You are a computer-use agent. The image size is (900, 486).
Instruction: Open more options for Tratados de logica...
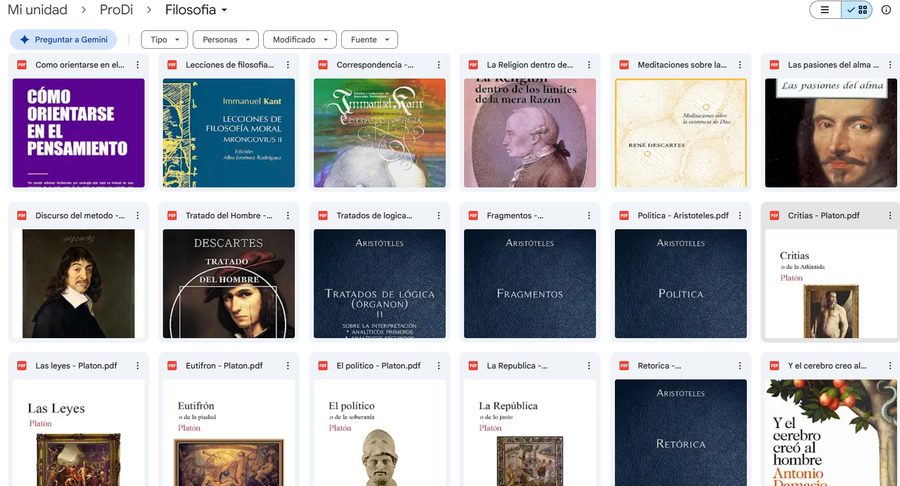pos(439,215)
